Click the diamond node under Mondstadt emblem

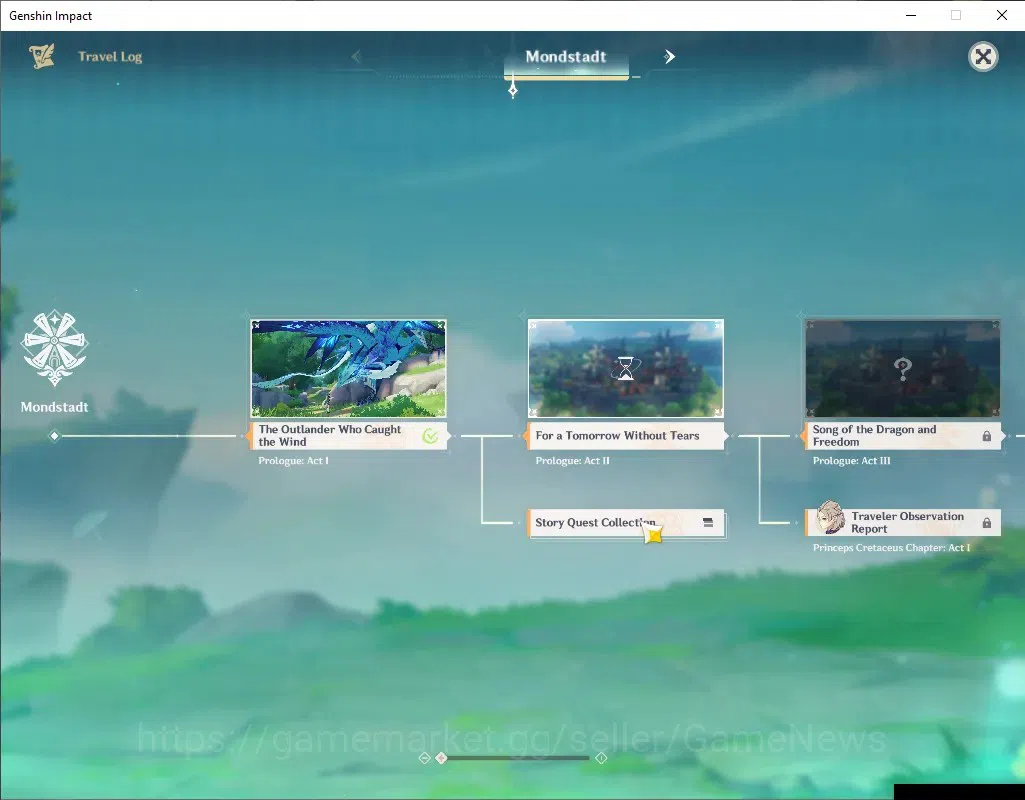click(x=55, y=436)
